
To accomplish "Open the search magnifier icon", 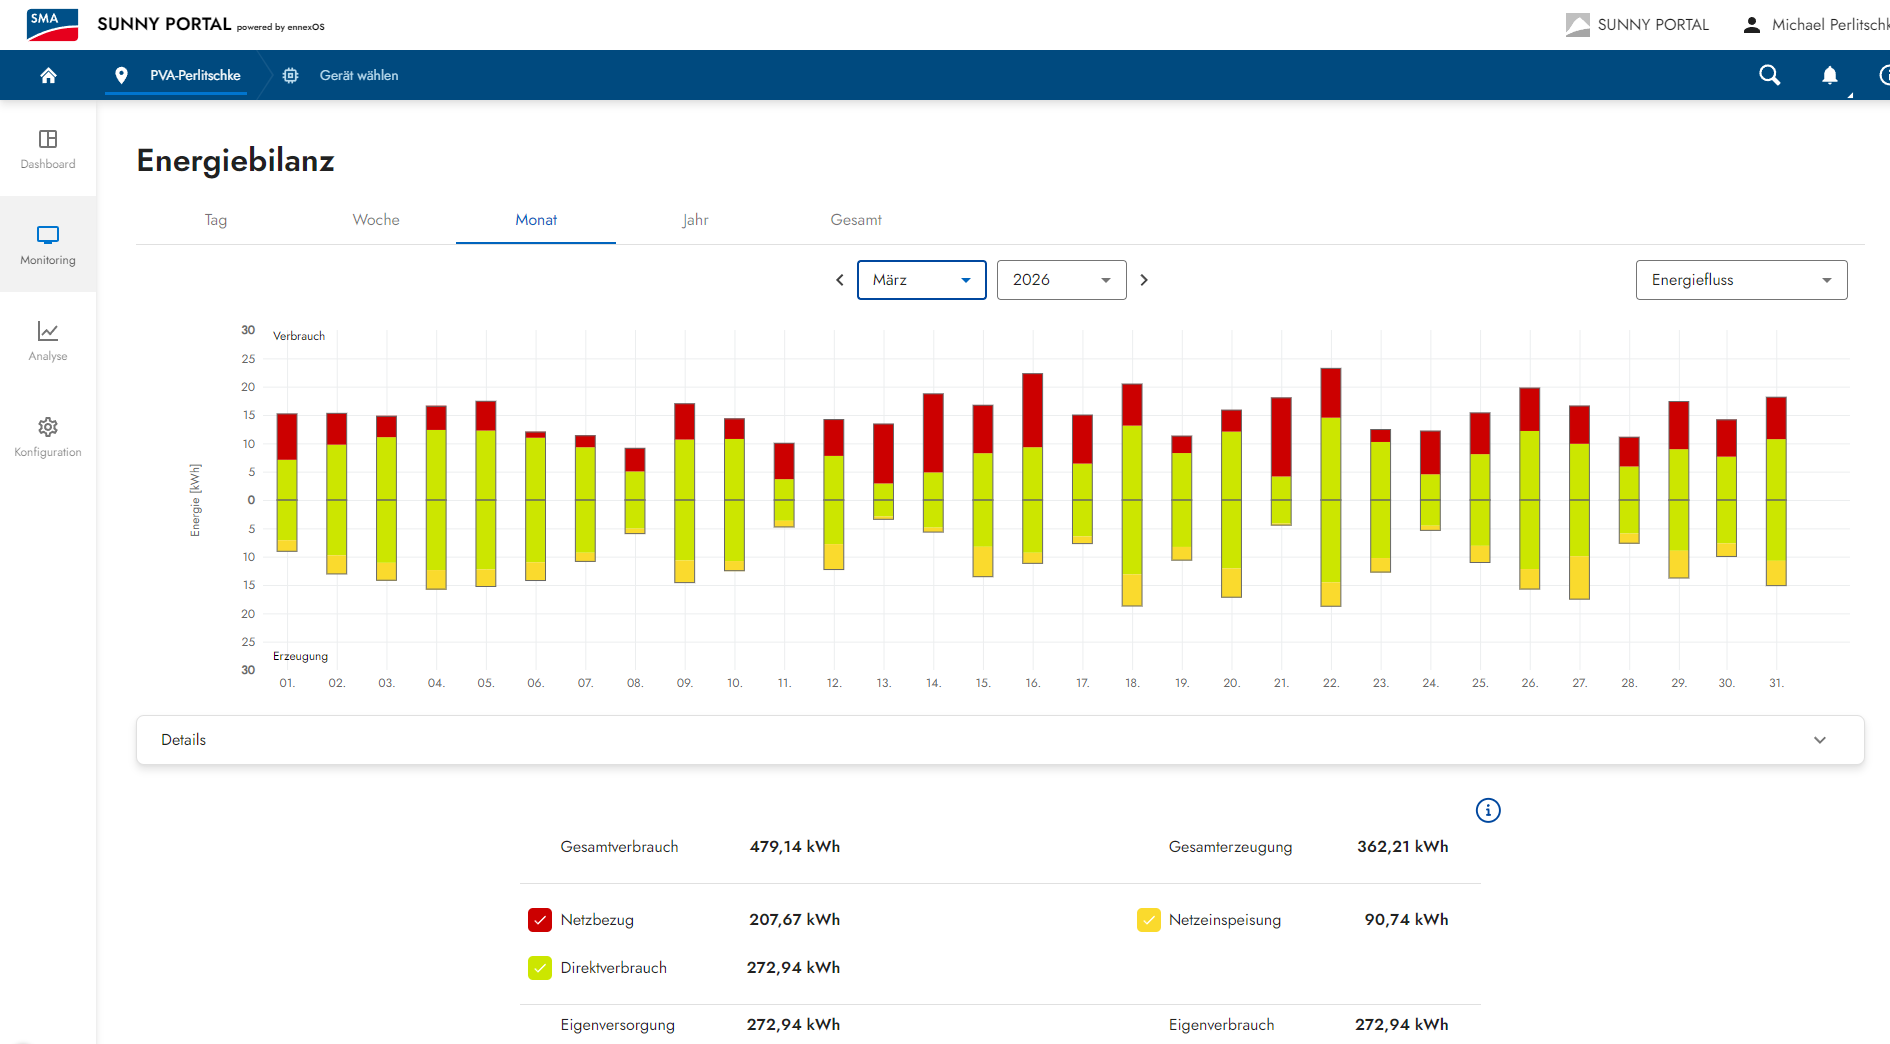I will coord(1769,75).
